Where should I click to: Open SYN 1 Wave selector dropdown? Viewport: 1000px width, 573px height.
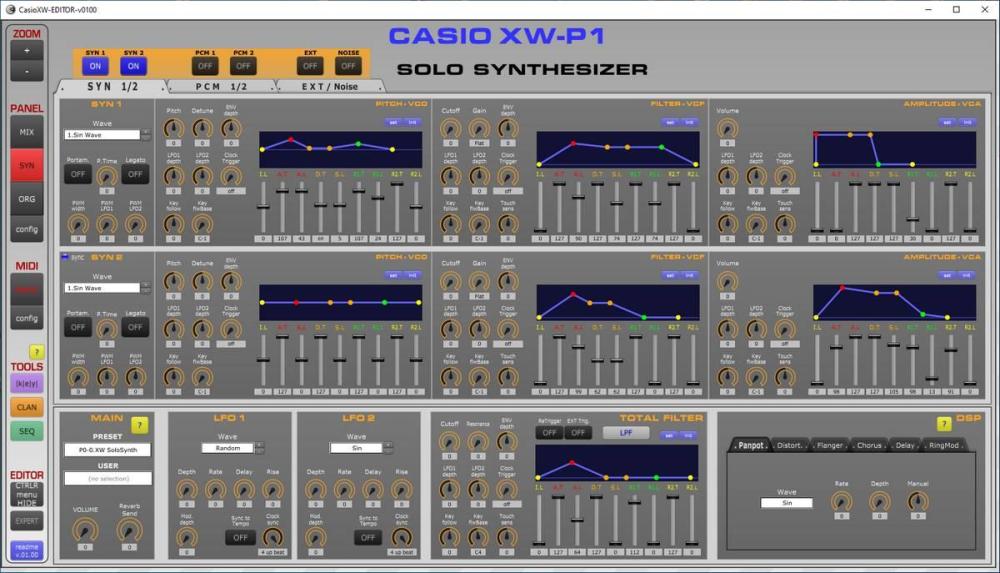pos(102,135)
